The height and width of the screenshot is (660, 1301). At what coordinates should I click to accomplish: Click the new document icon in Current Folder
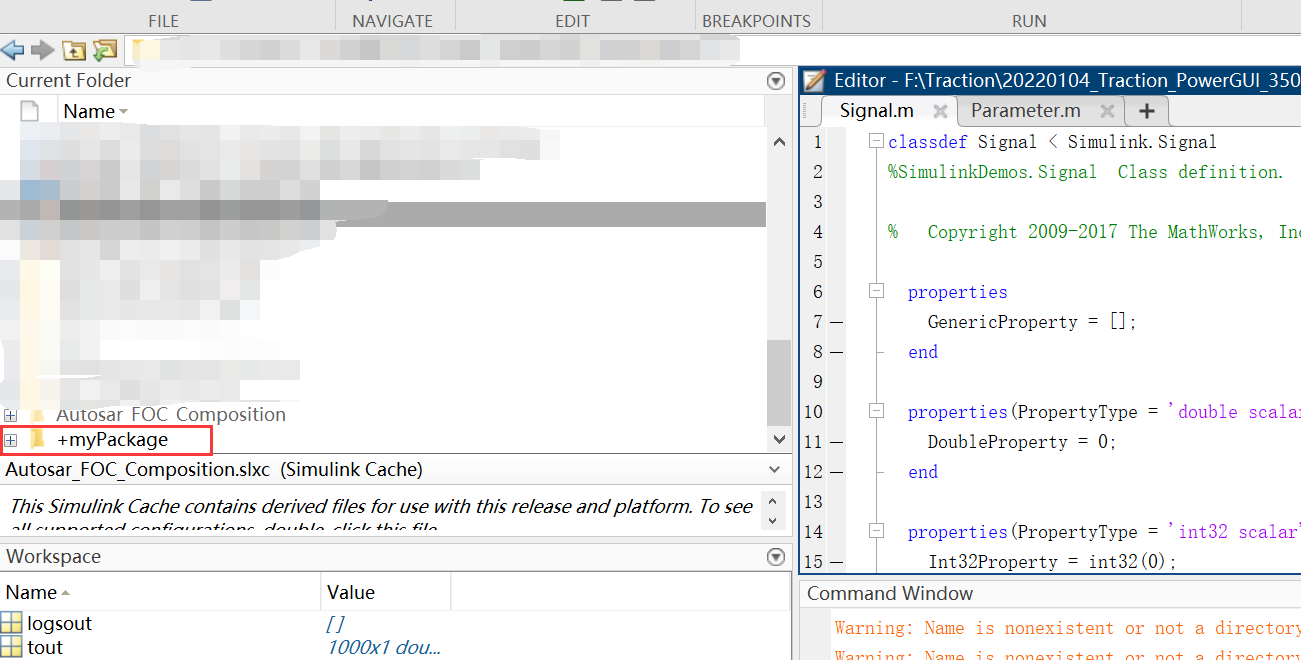28,111
